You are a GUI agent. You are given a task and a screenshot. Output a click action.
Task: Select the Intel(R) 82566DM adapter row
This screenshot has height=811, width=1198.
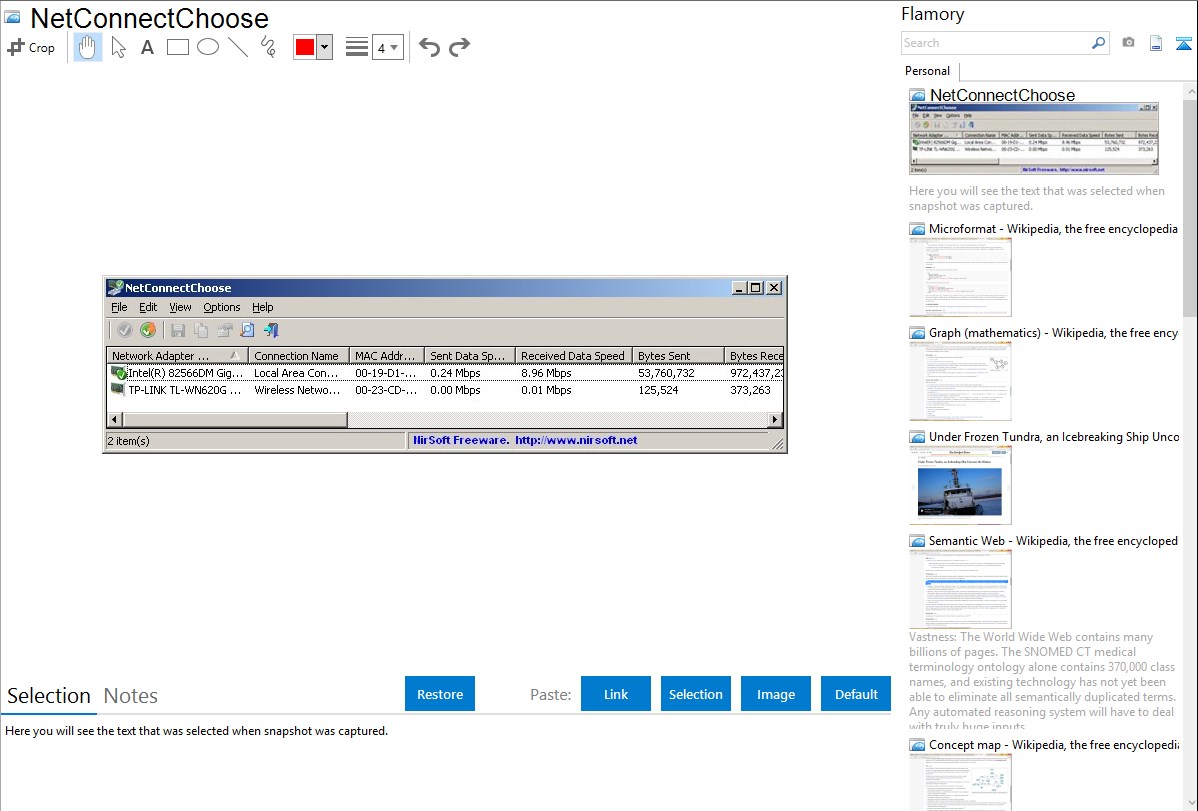point(445,373)
